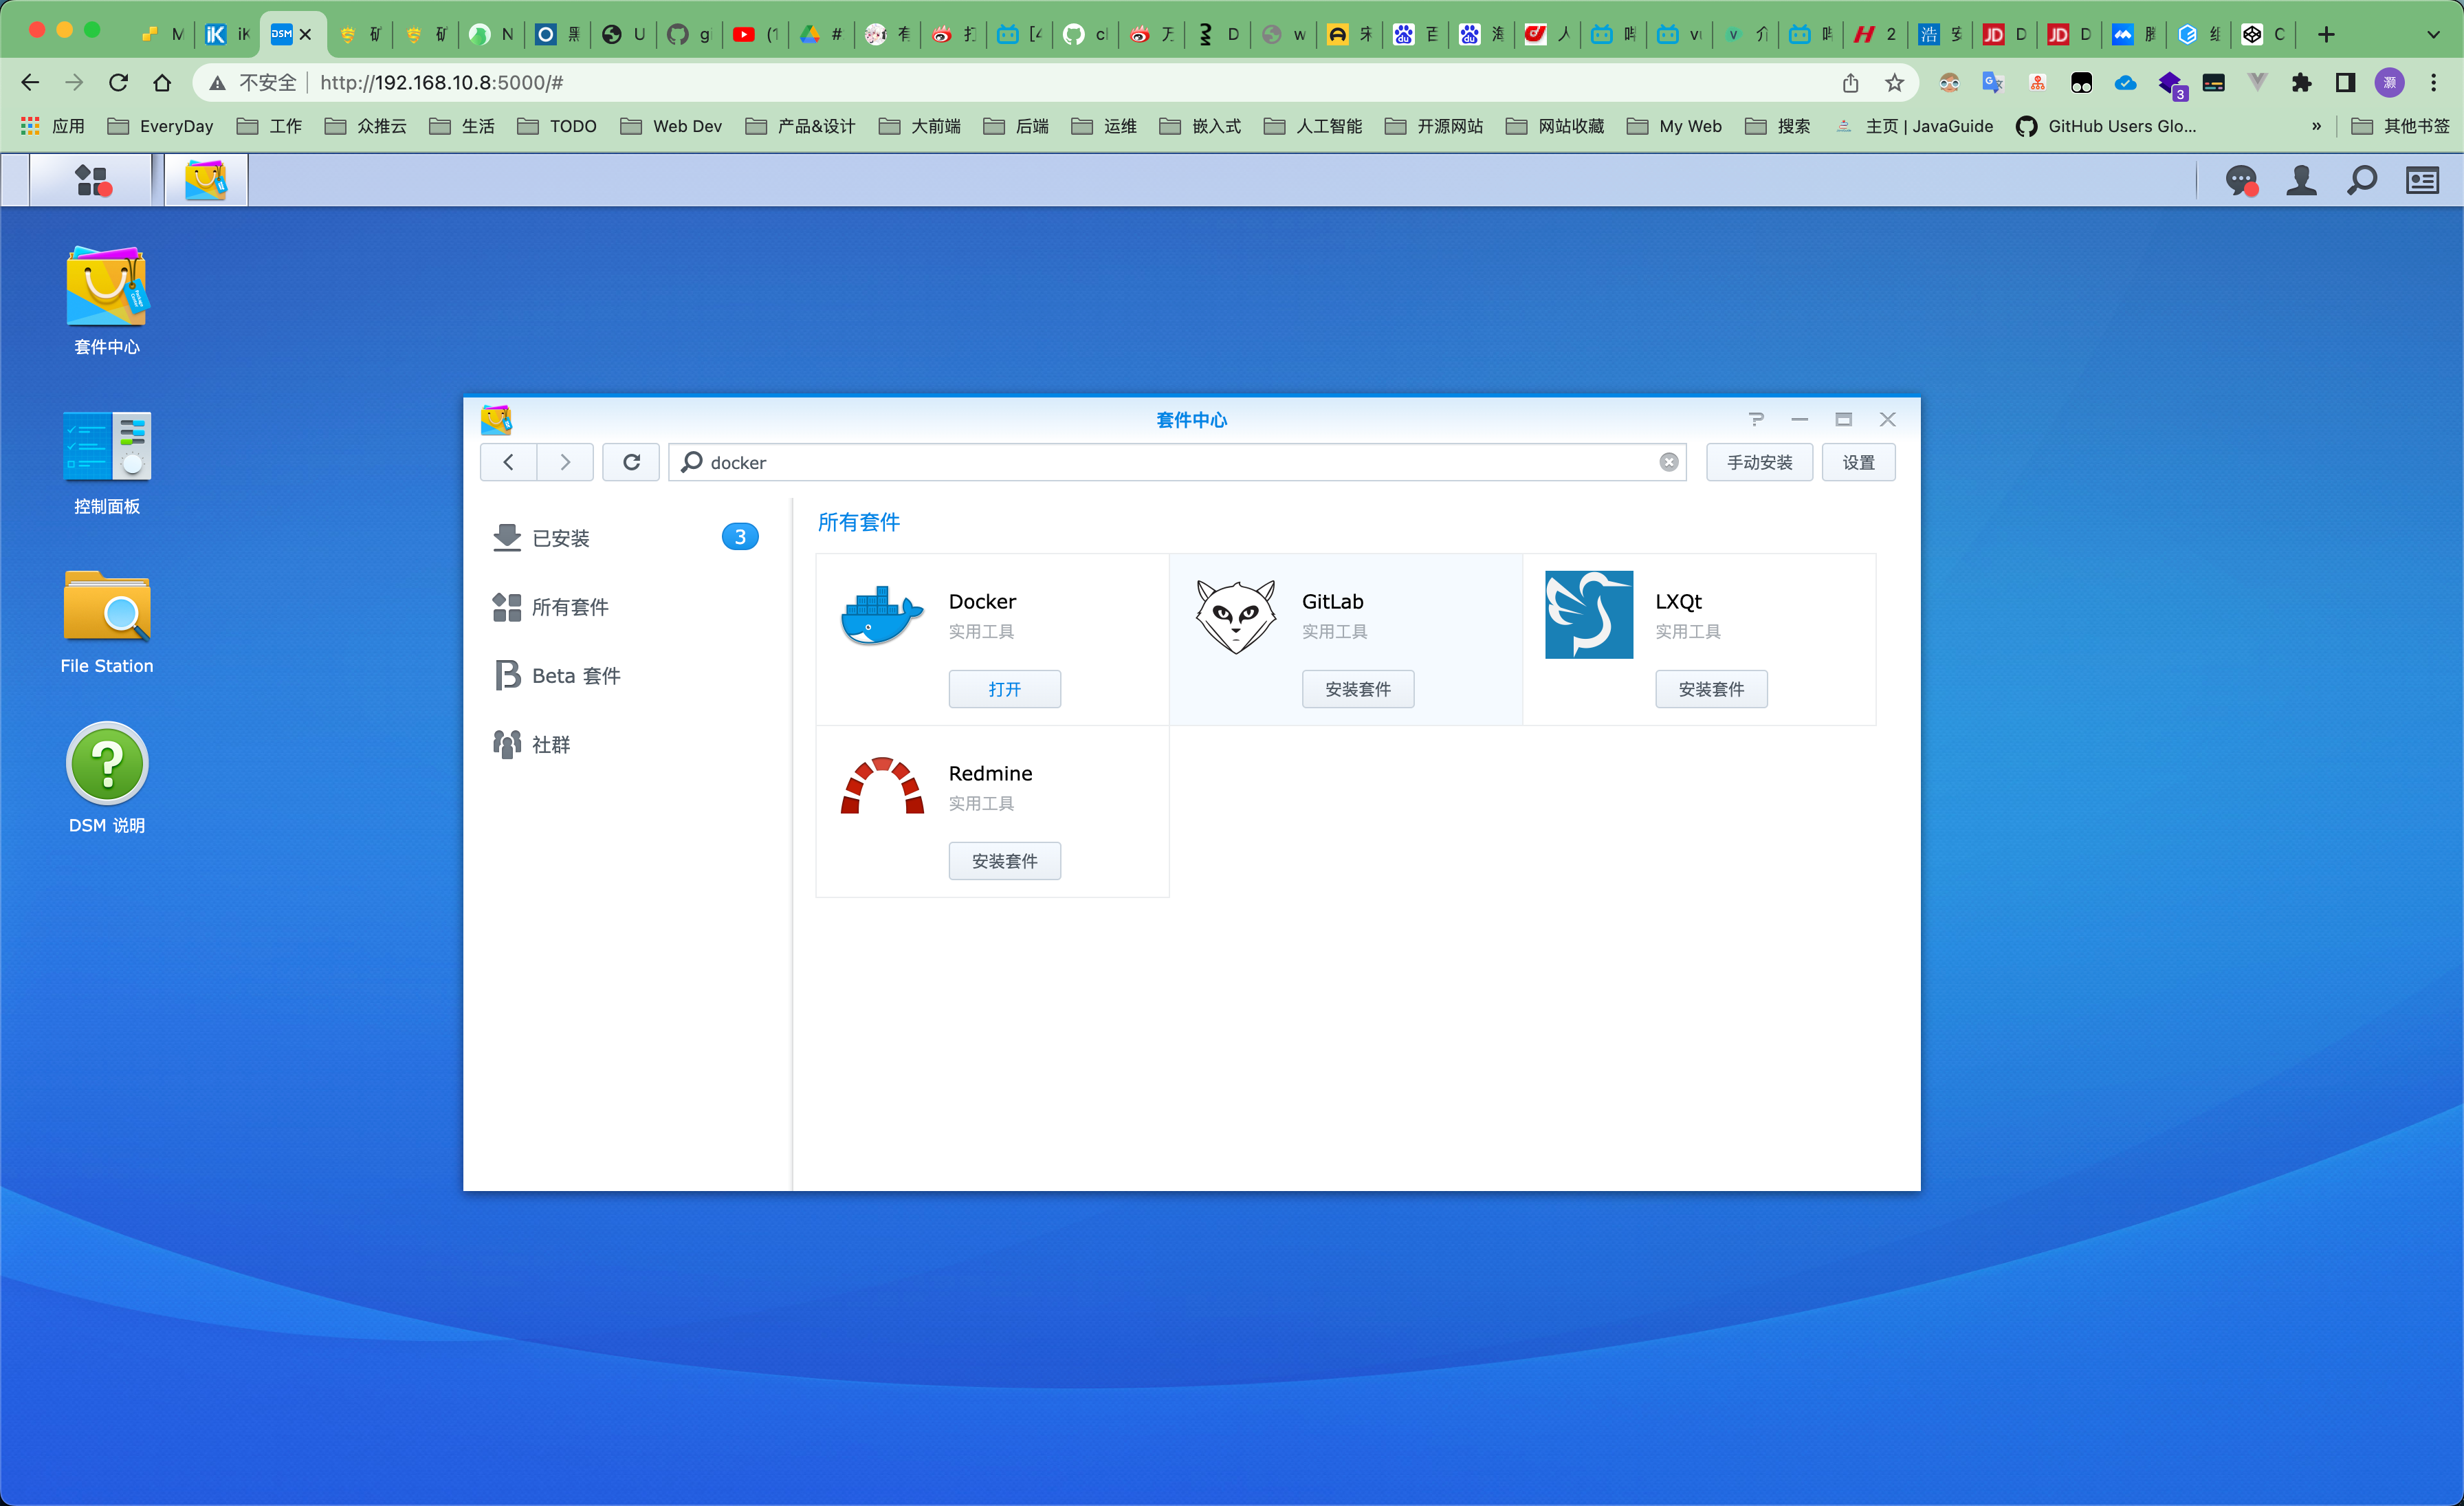
Task: Select 已安装 in the sidebar
Action: pyautogui.click(x=626, y=538)
